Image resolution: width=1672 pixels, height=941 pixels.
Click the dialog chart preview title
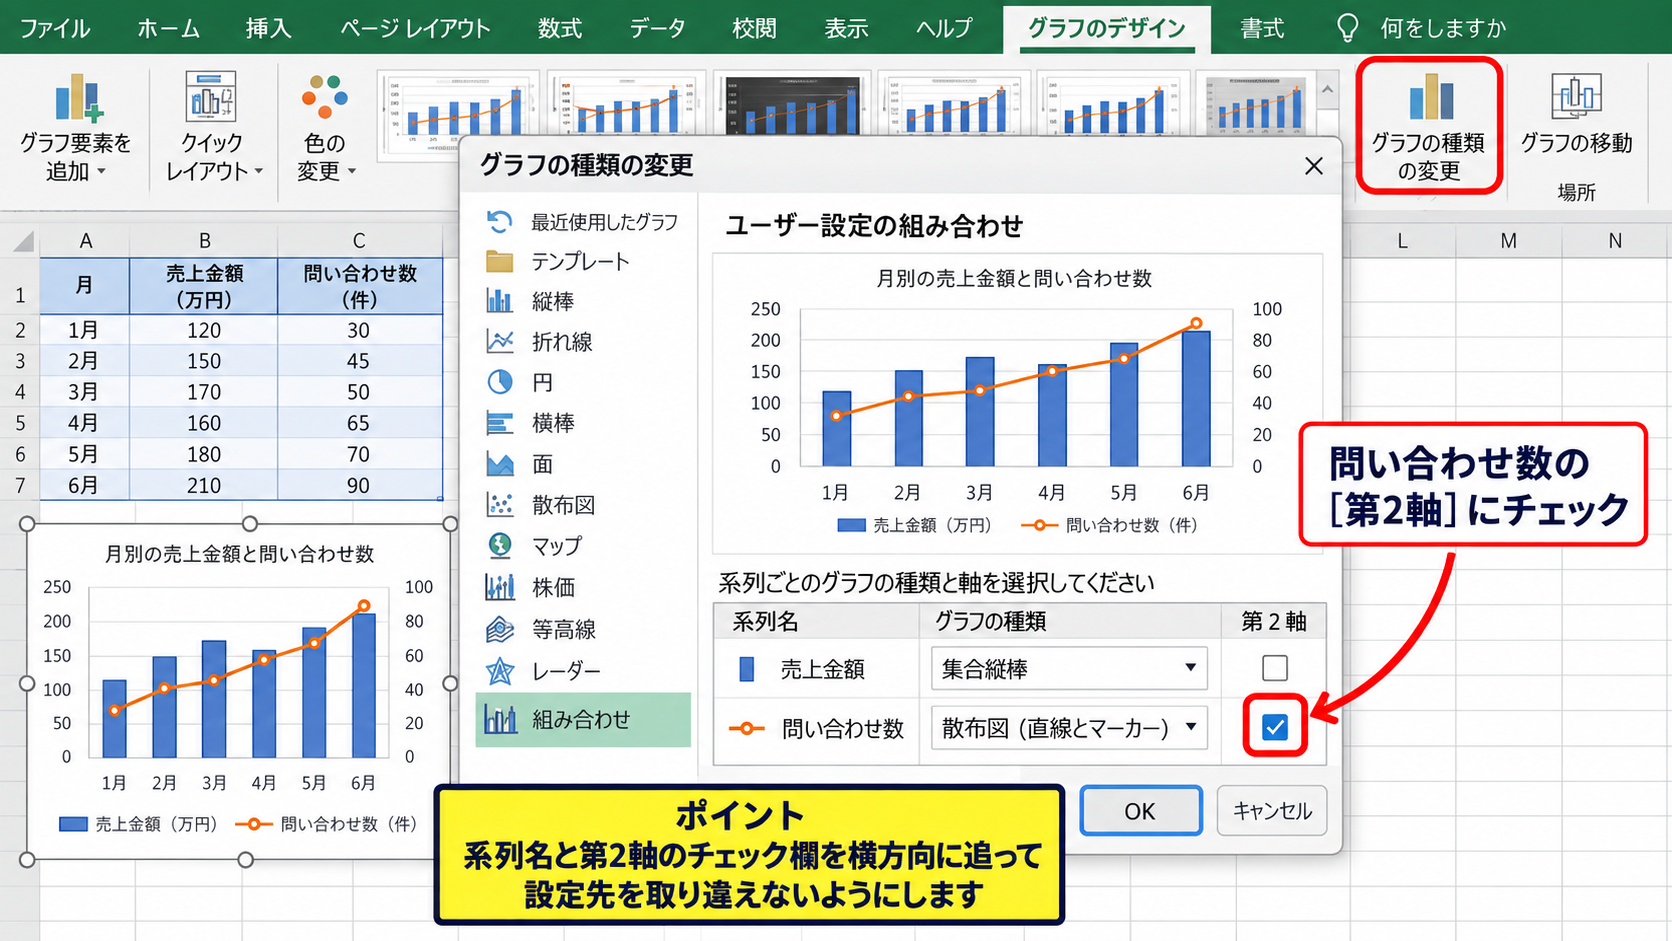pyautogui.click(x=1014, y=279)
